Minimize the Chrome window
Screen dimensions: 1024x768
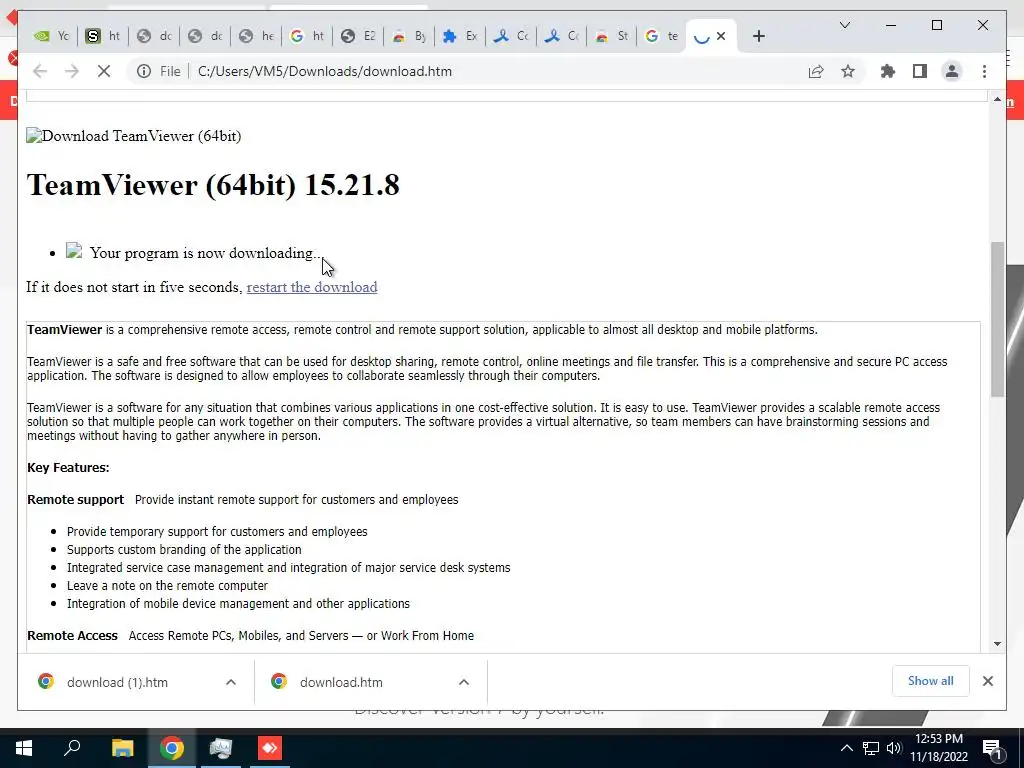(891, 25)
